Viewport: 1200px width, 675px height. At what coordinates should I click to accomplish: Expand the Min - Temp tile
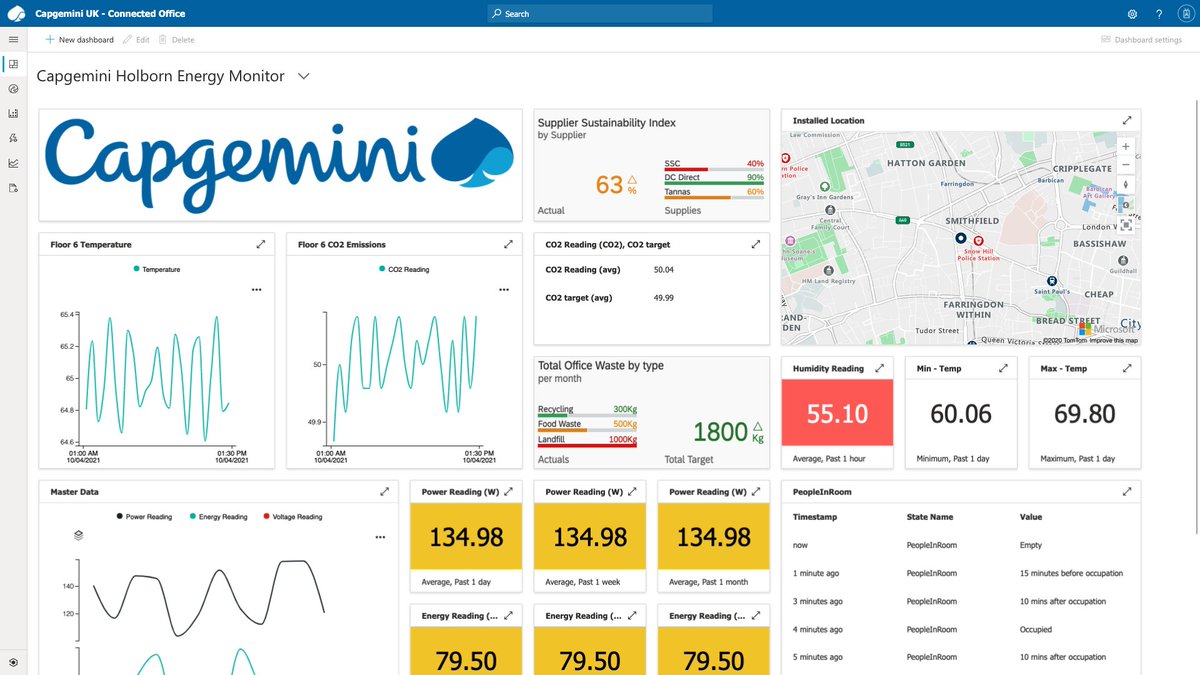point(1003,368)
